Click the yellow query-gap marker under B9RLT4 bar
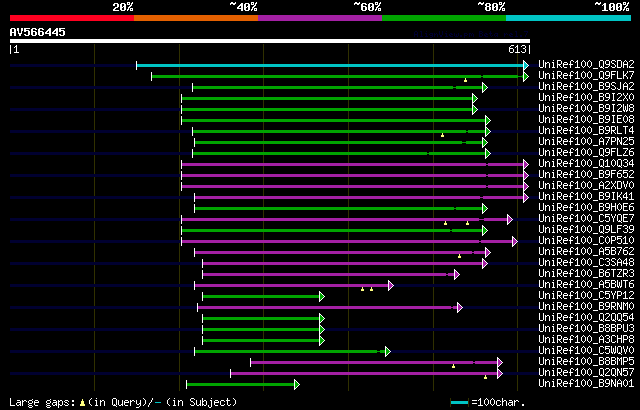640x410 pixels. click(x=442, y=135)
